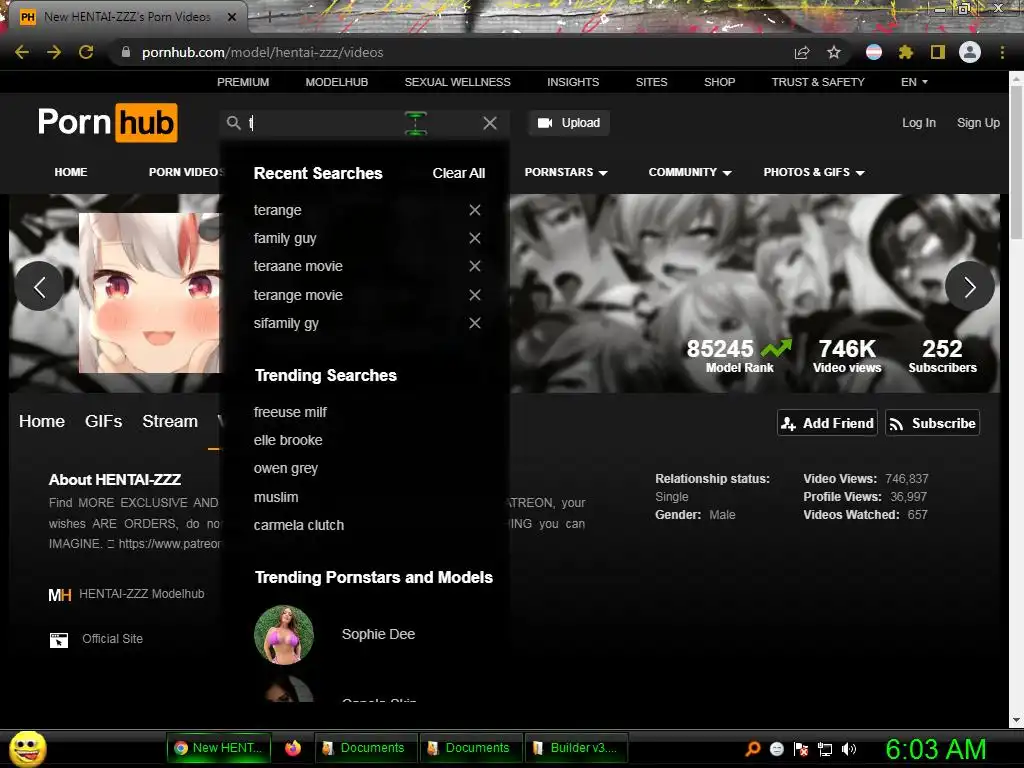Click the round chat bubble tray icon
Image resolution: width=1024 pixels, height=768 pixels.
(x=777, y=749)
